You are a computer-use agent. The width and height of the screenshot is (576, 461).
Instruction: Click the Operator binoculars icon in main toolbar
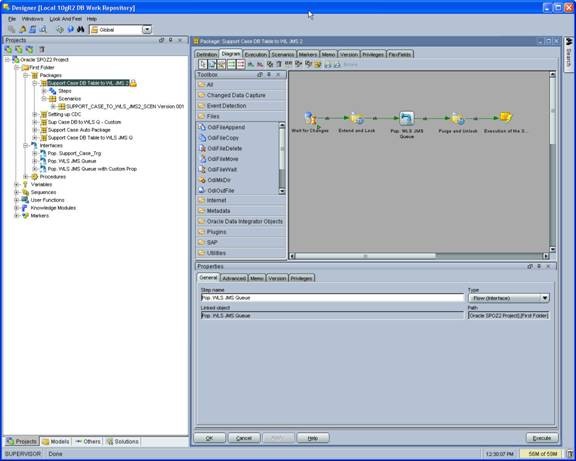click(x=80, y=29)
